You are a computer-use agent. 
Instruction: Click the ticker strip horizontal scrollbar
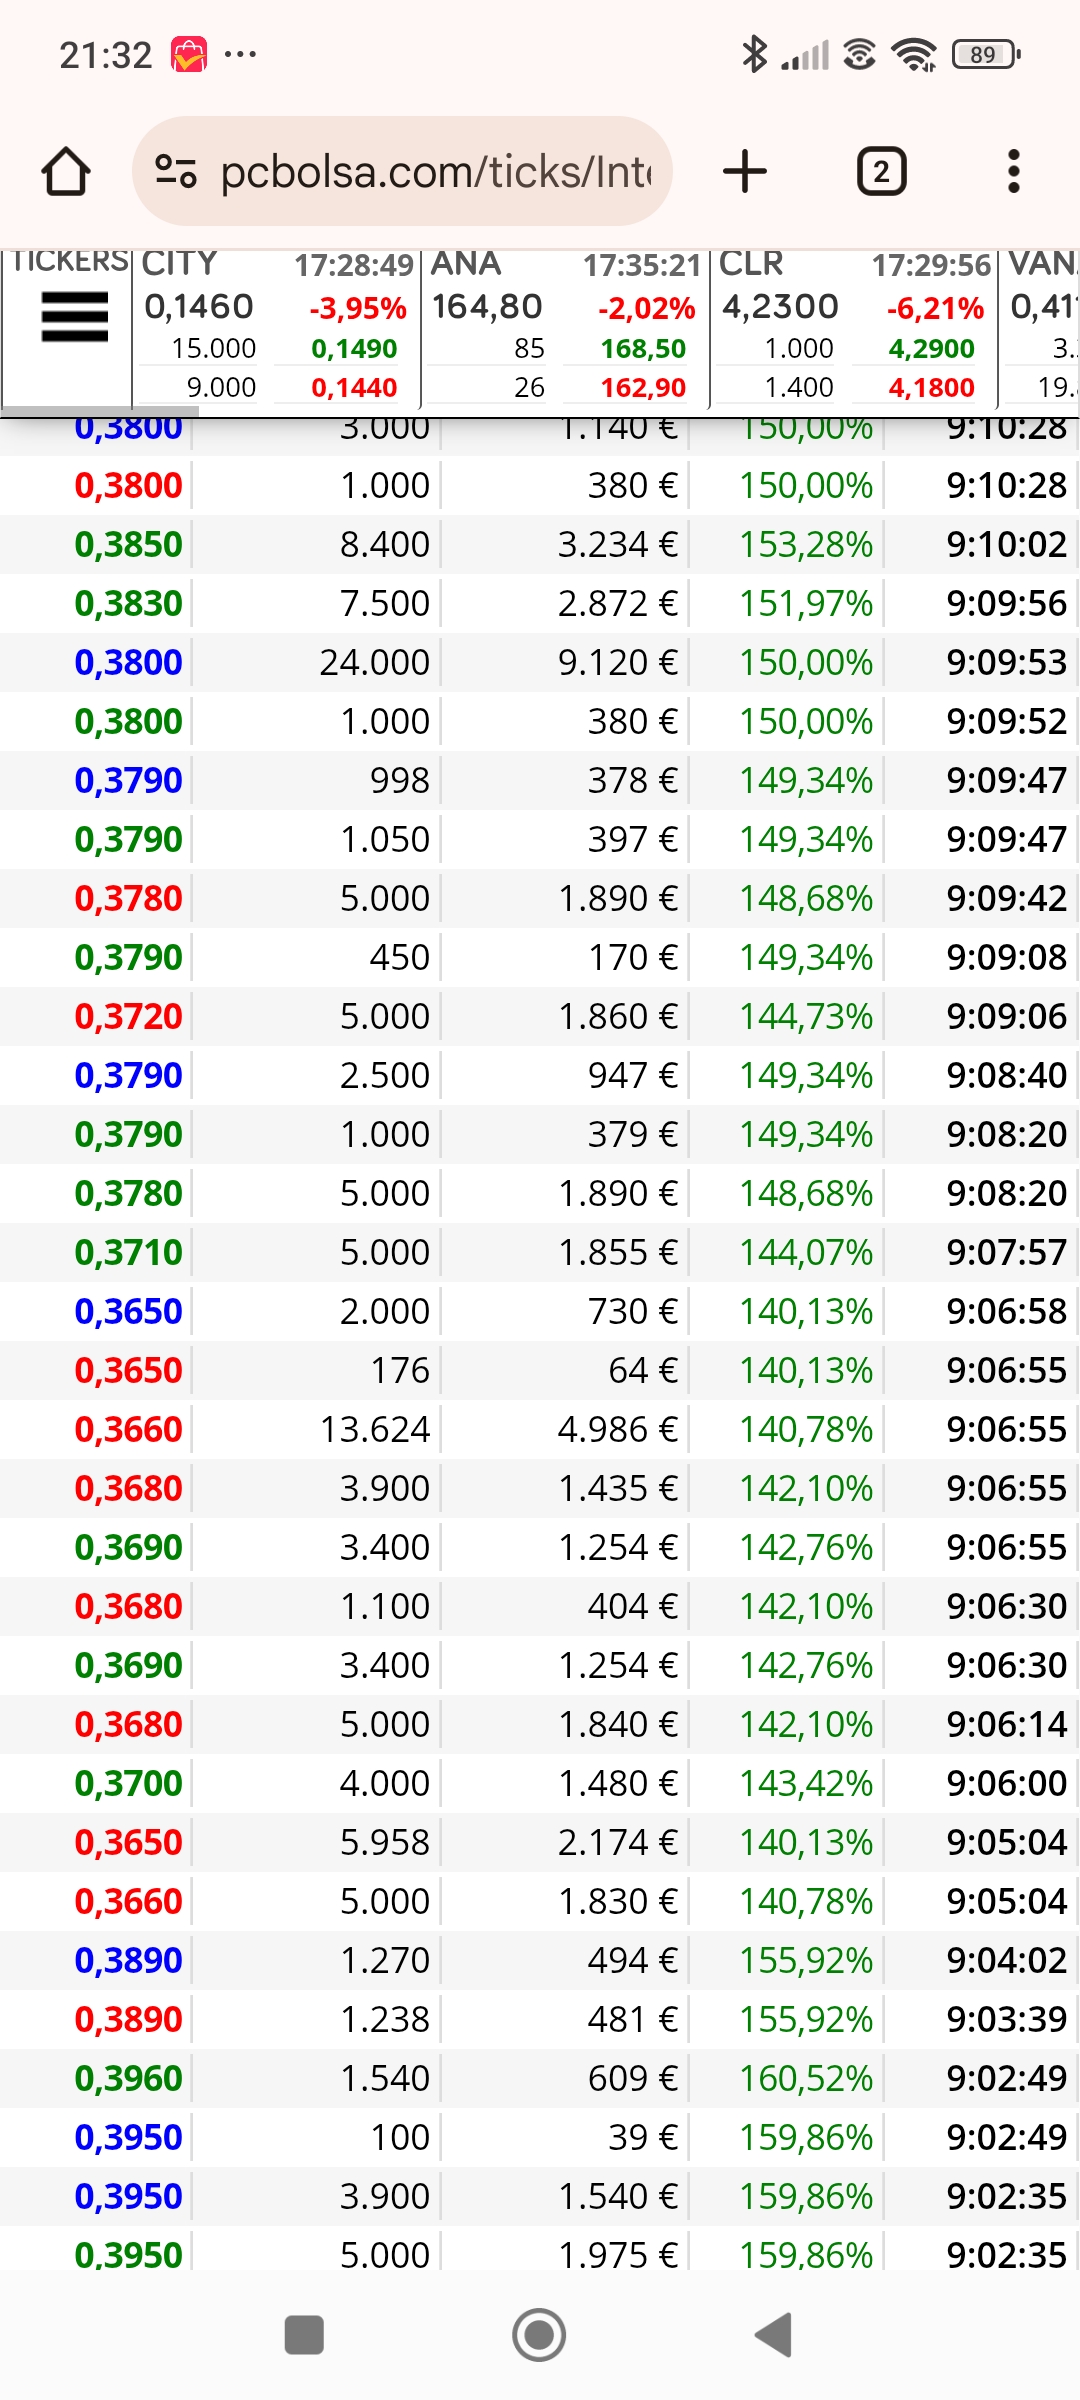click(100, 411)
